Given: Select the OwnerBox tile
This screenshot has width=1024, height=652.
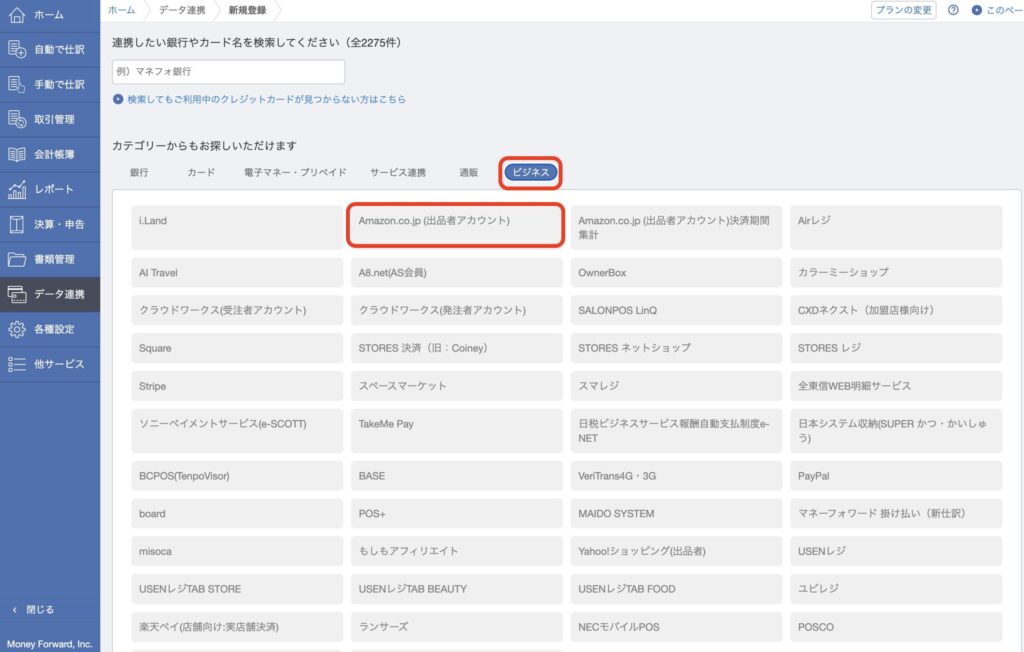Looking at the screenshot, I should [x=676, y=272].
